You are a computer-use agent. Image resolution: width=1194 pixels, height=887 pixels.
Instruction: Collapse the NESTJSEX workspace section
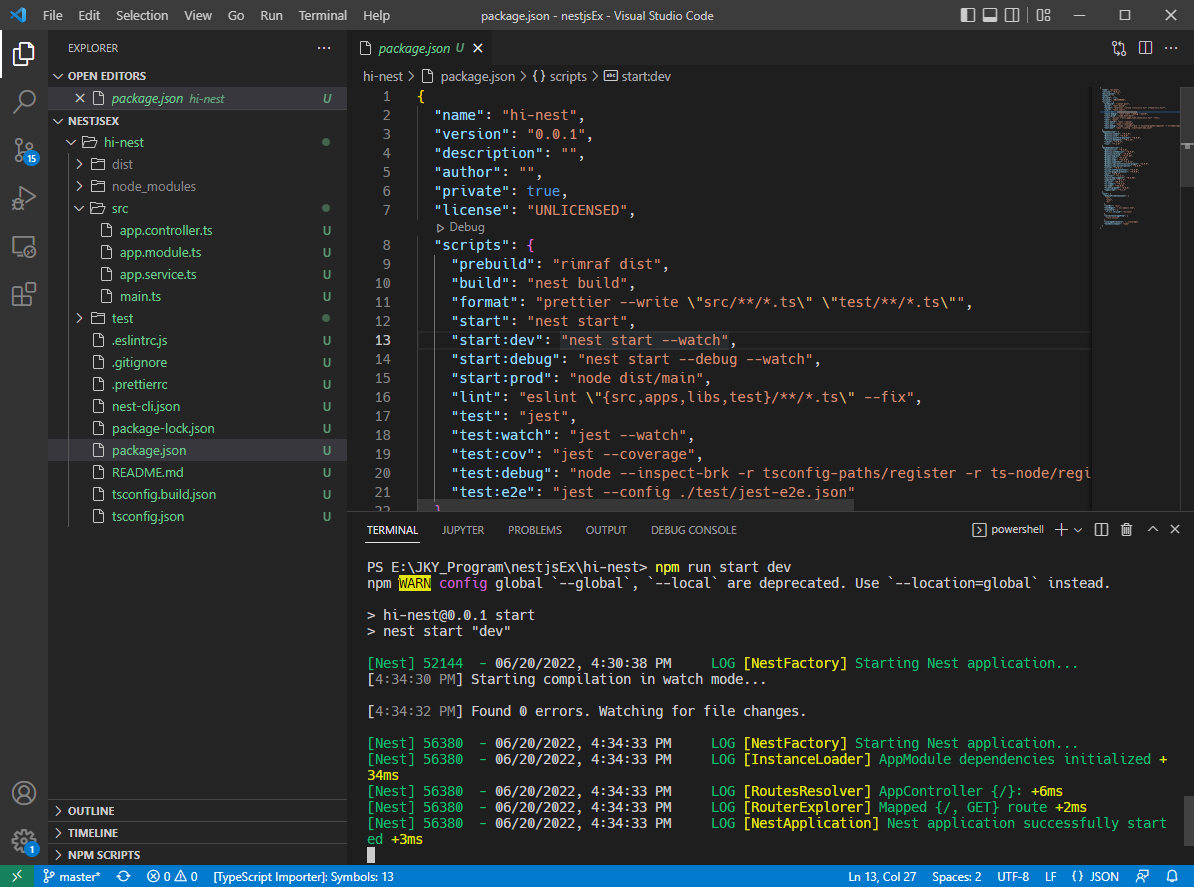point(197,121)
